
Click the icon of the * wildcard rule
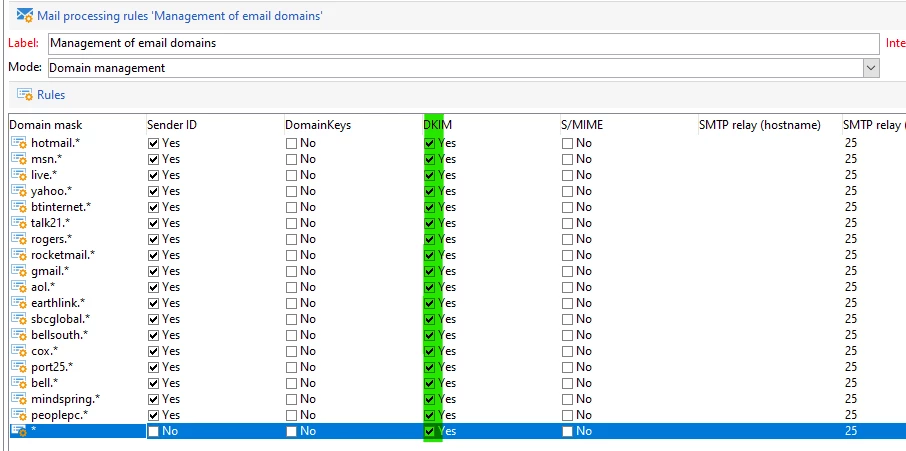pos(19,431)
